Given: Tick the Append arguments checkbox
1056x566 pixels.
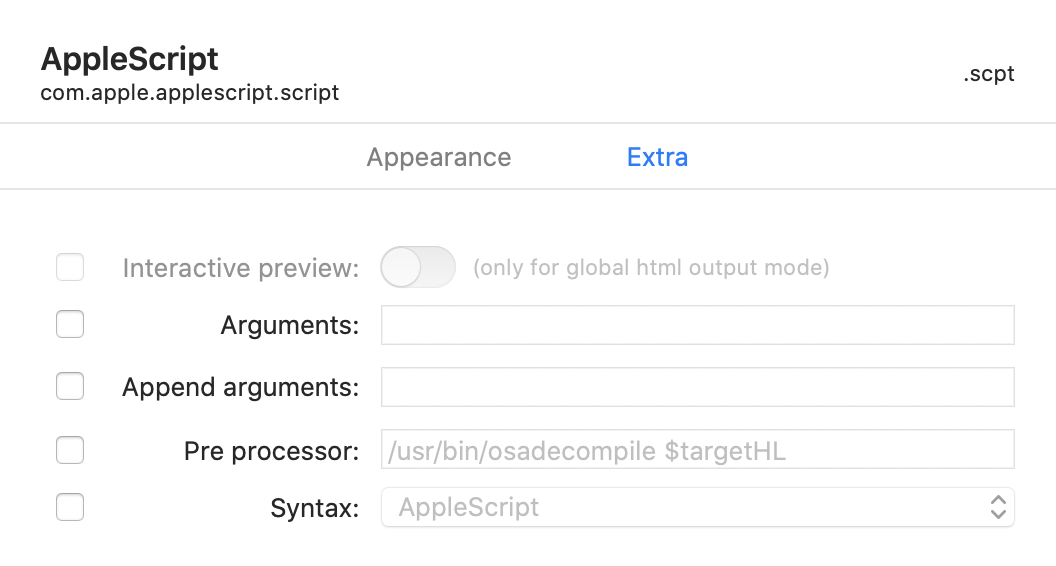Looking at the screenshot, I should [70, 387].
